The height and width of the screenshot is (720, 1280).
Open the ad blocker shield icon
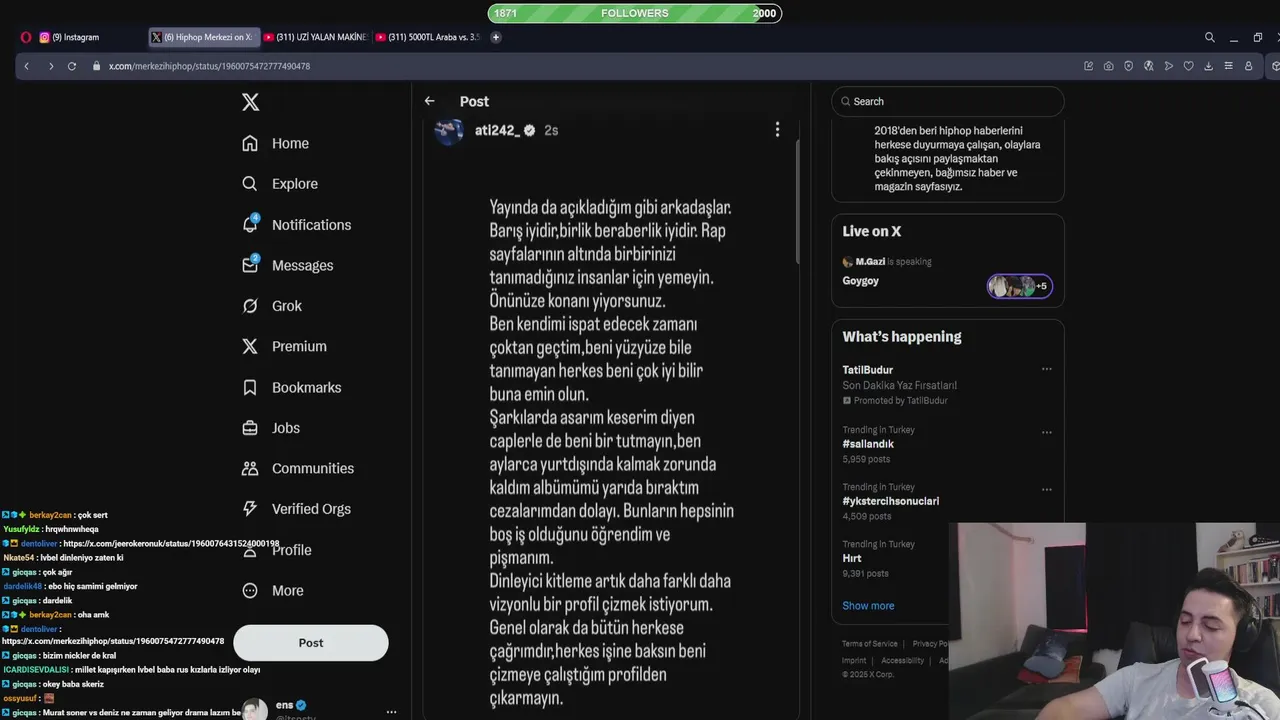point(1128,66)
